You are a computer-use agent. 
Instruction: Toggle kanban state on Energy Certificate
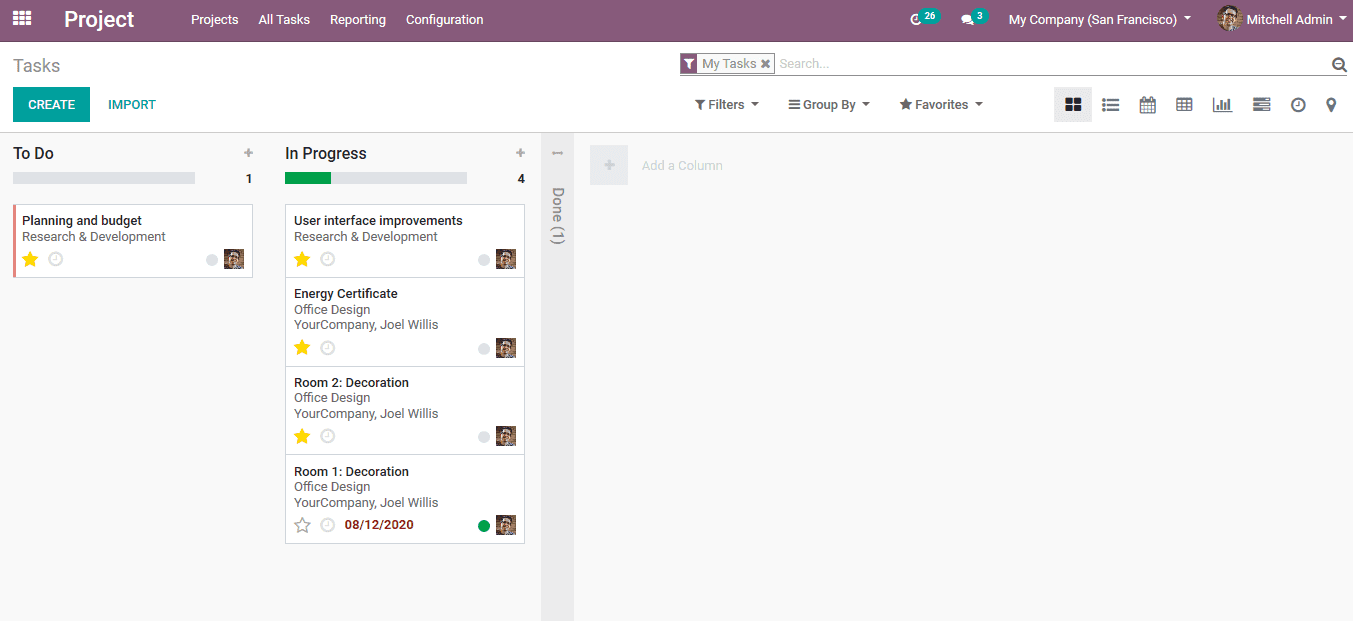(484, 349)
